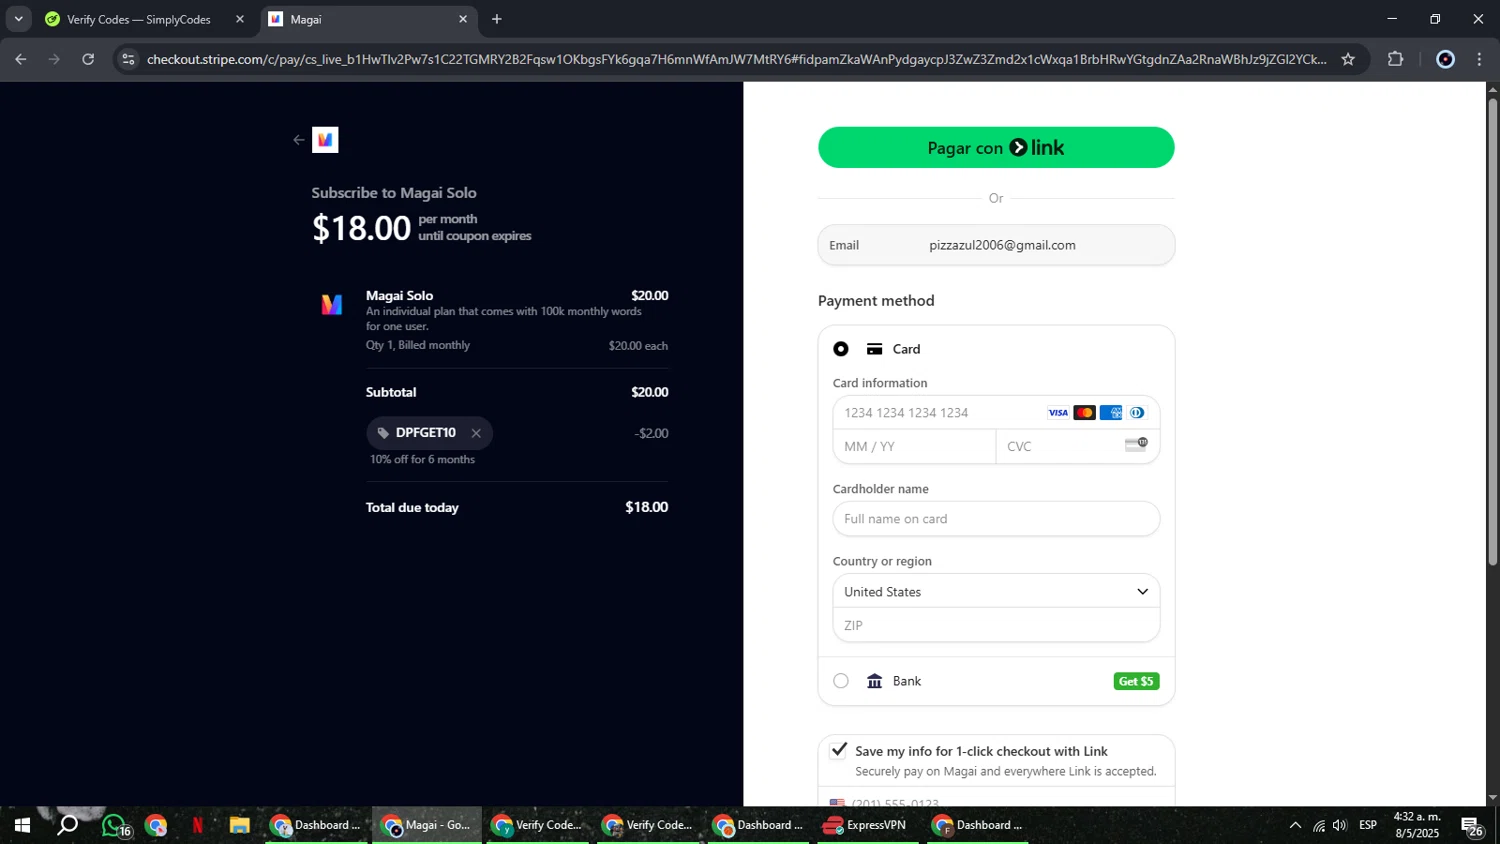The height and width of the screenshot is (844, 1500).
Task: Click the Visa card brand icon
Action: tap(1058, 413)
